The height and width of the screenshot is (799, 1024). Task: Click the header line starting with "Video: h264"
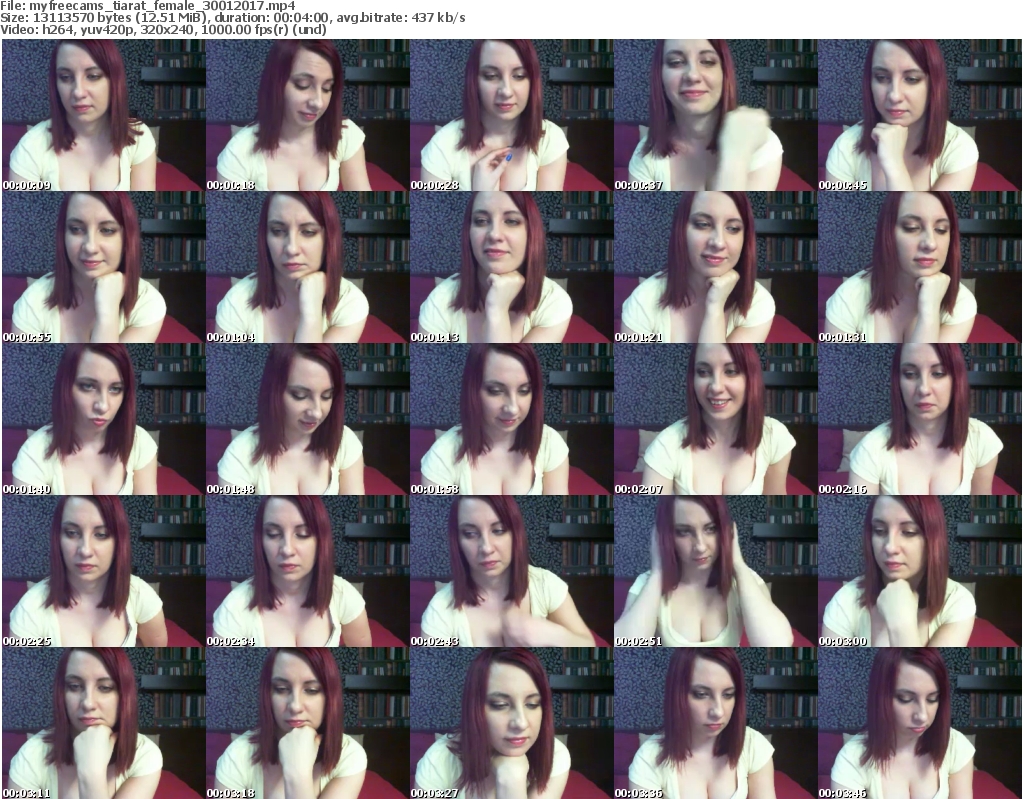point(163,29)
